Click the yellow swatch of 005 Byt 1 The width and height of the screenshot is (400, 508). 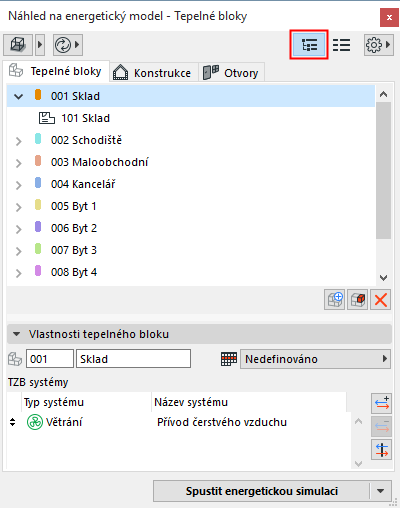[x=38, y=205]
